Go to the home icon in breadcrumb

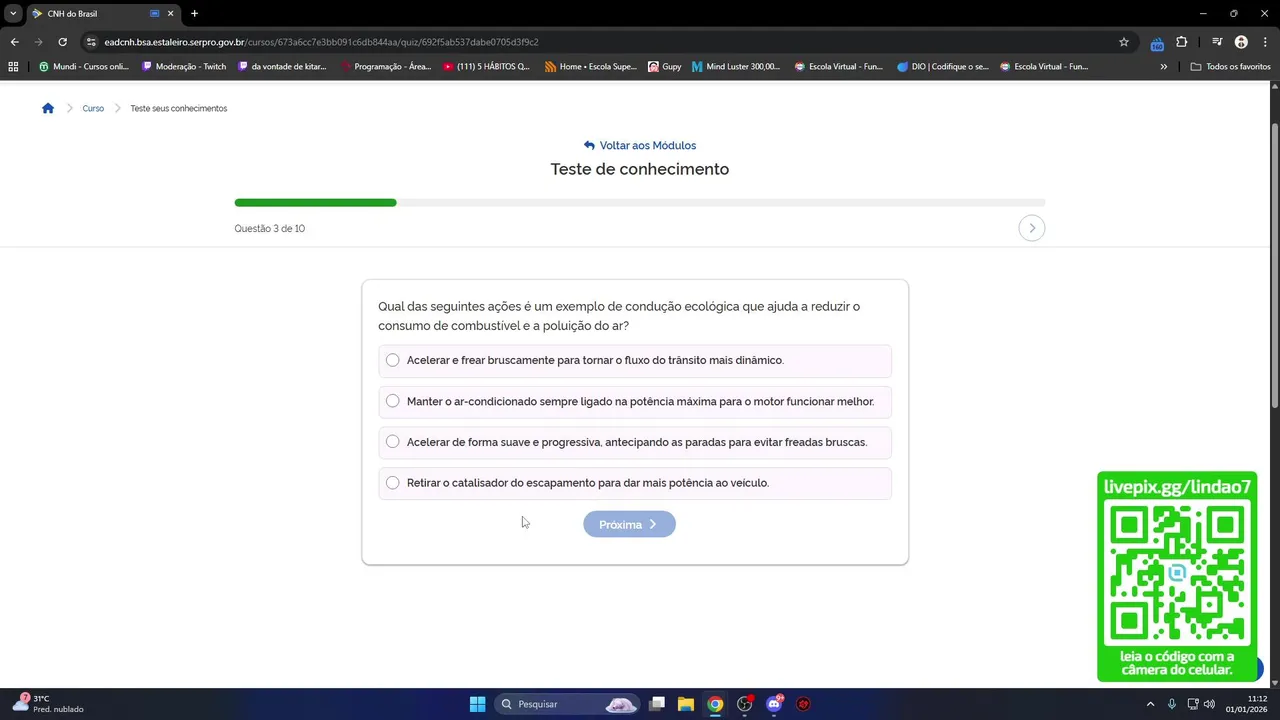tap(48, 108)
